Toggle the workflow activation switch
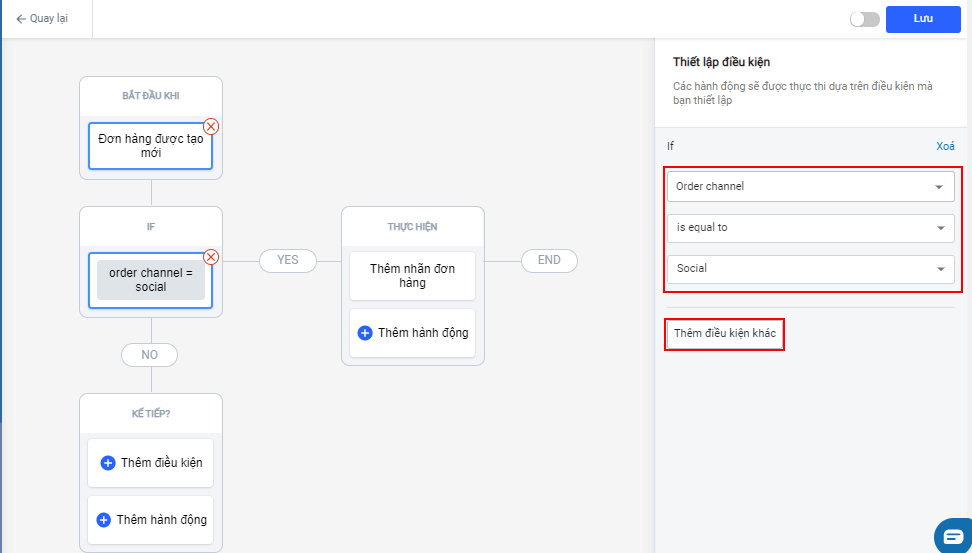 tap(864, 19)
